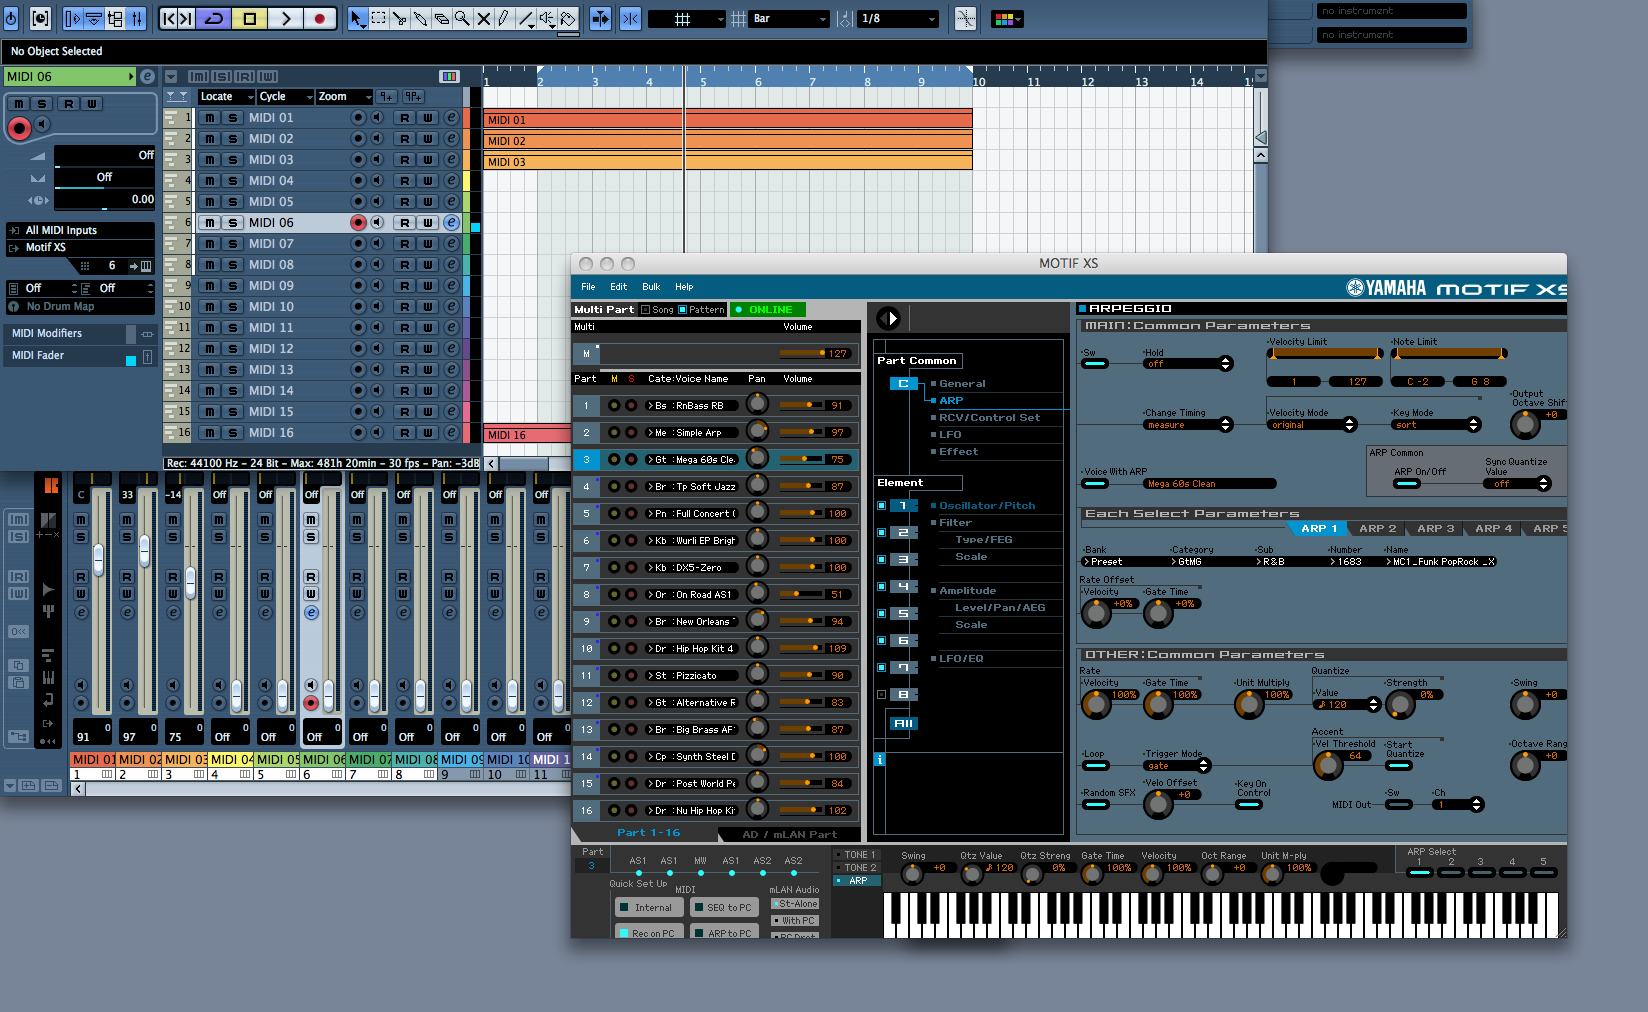Toggle monitor speaker on MIDI 06 track
The image size is (1648, 1012).
click(377, 223)
